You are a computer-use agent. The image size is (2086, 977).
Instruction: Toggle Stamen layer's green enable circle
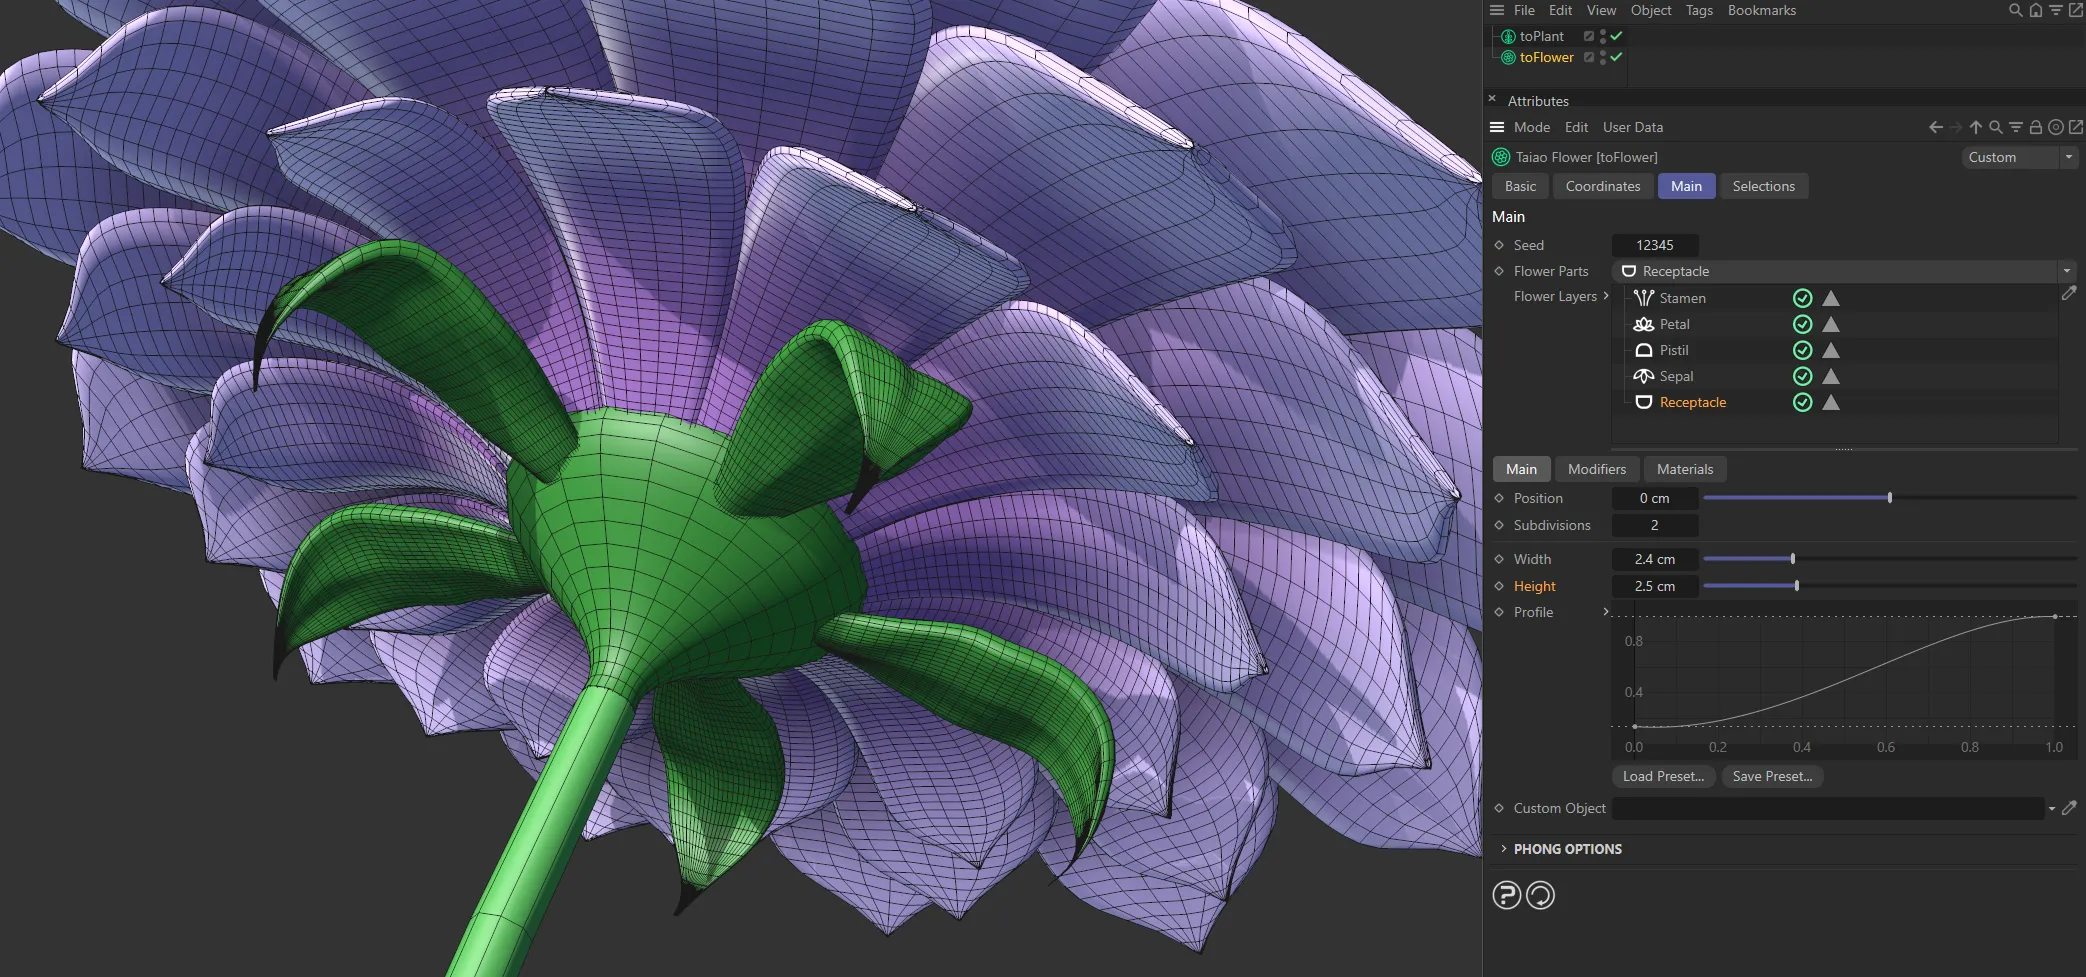coord(1803,298)
